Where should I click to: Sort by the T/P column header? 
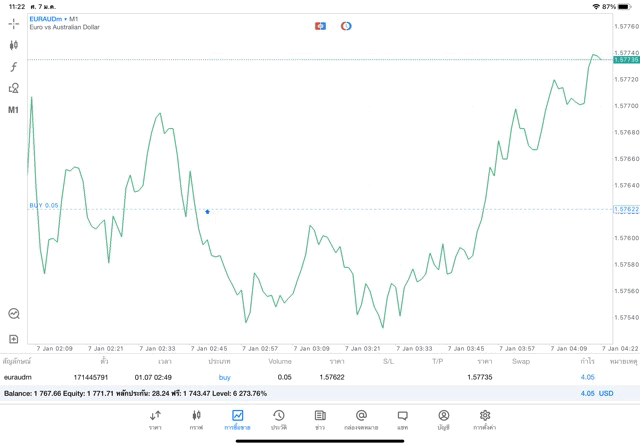[438, 361]
